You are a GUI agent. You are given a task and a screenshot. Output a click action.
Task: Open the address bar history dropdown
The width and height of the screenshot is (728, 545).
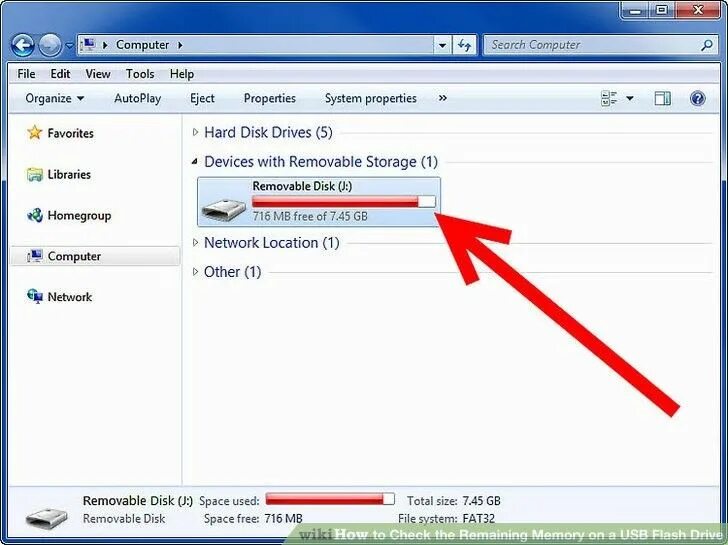click(x=442, y=45)
